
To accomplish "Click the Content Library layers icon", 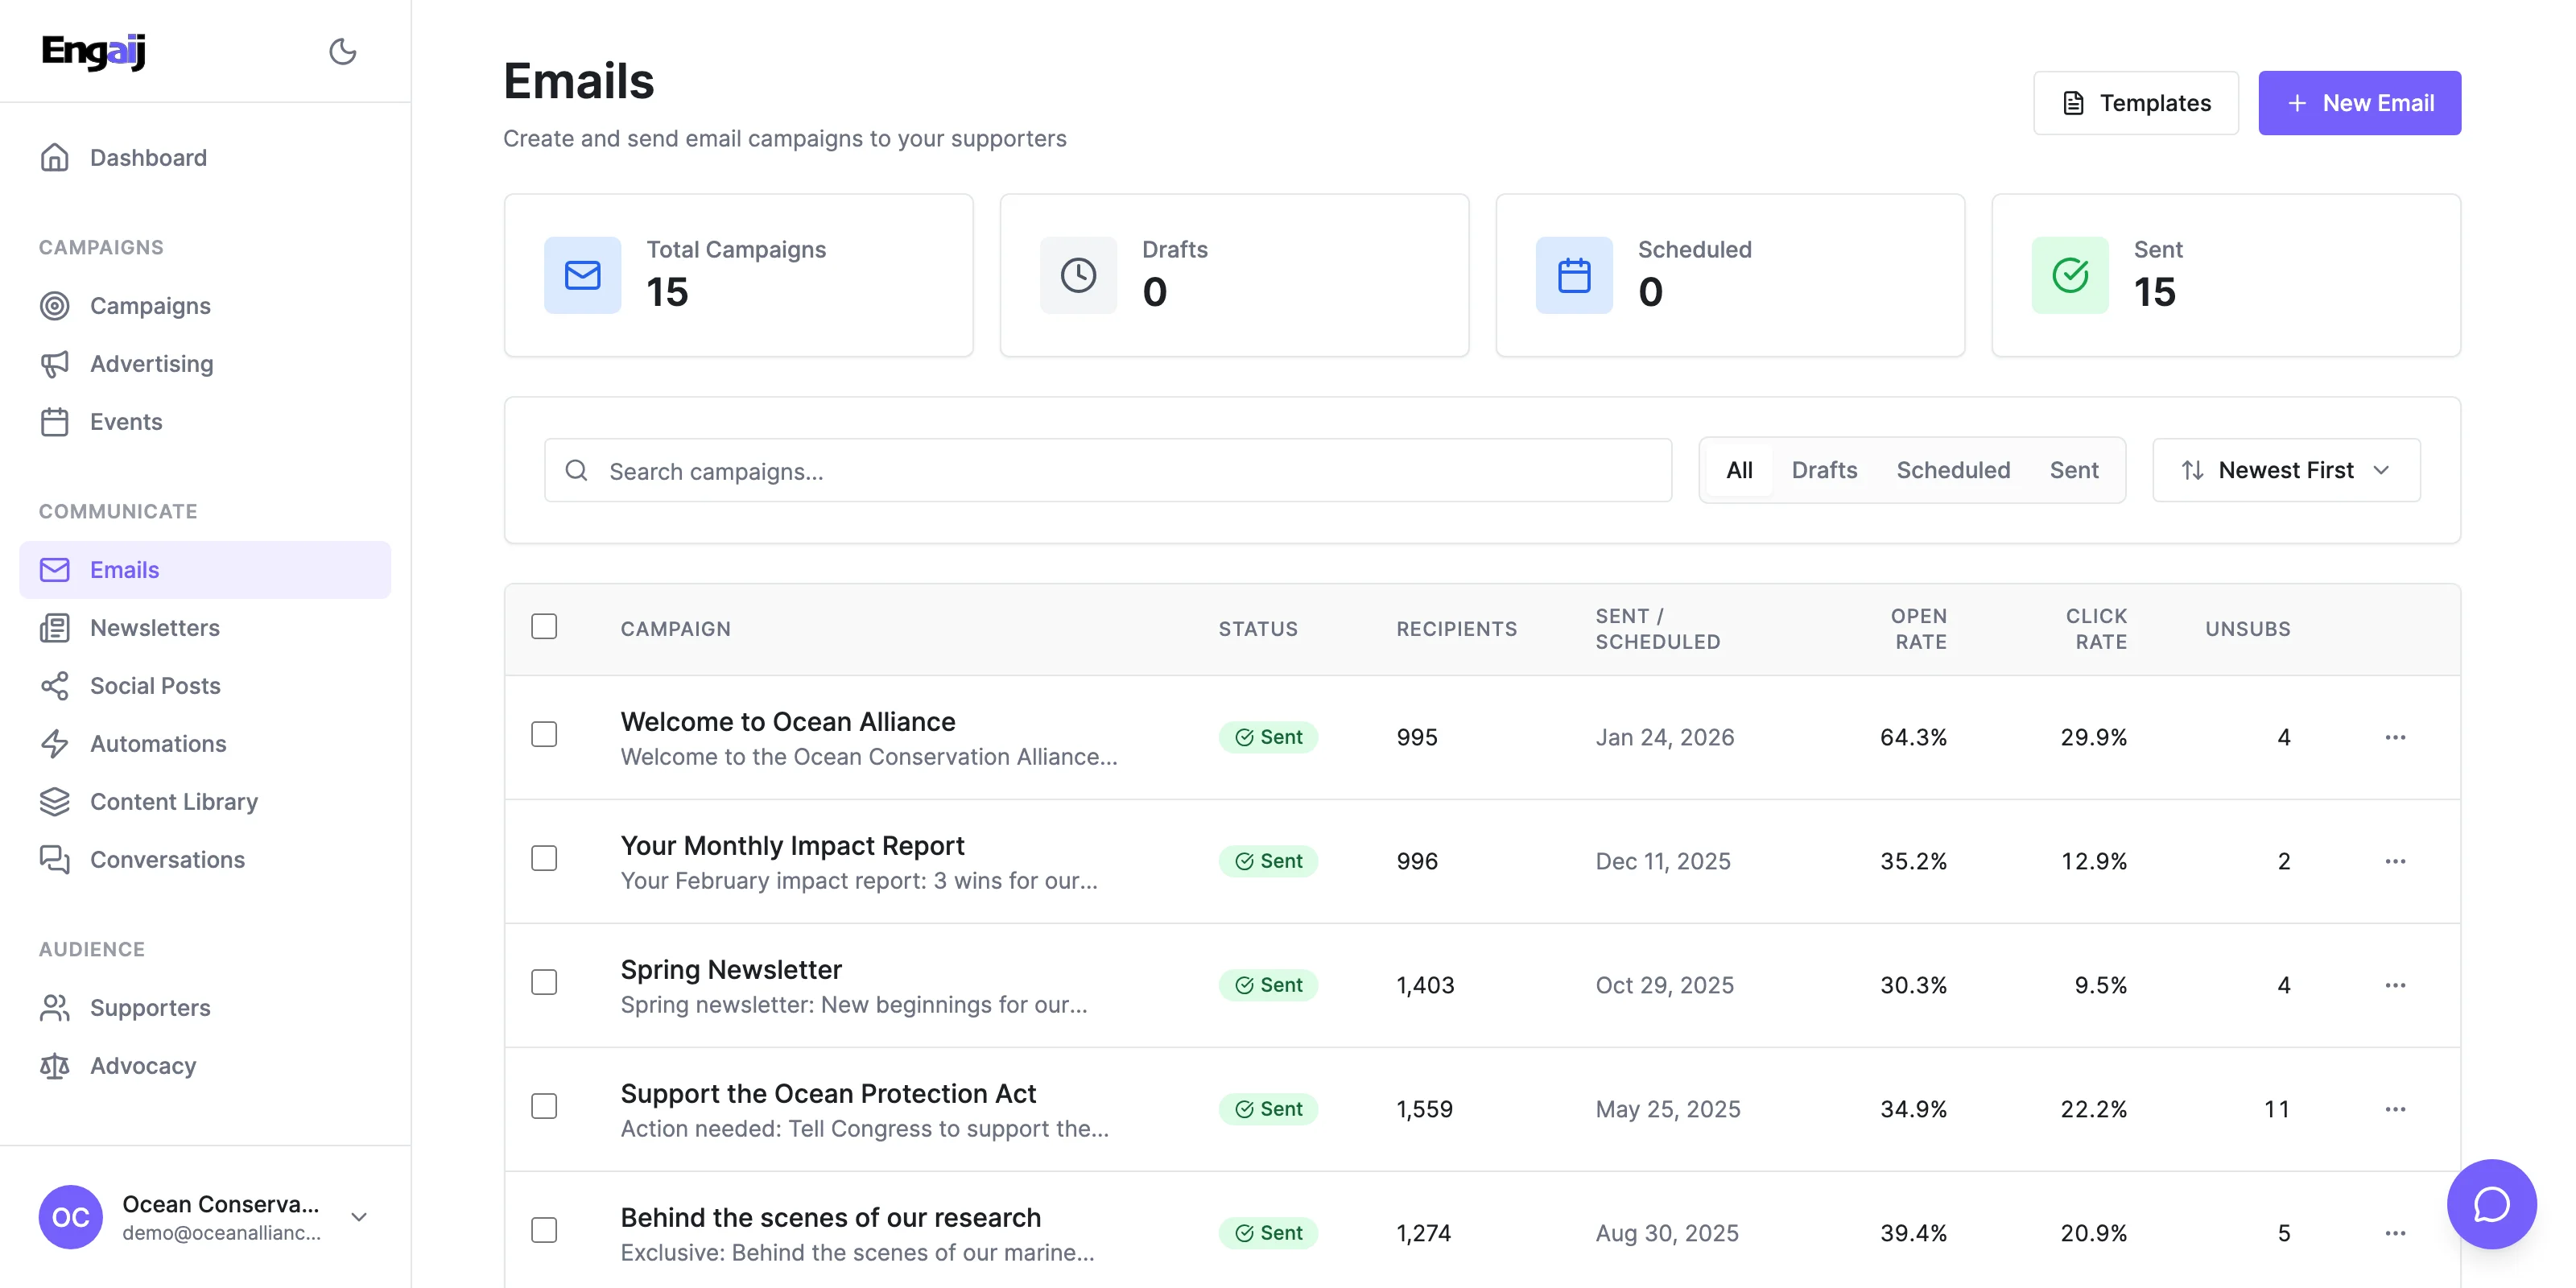I will coord(54,801).
